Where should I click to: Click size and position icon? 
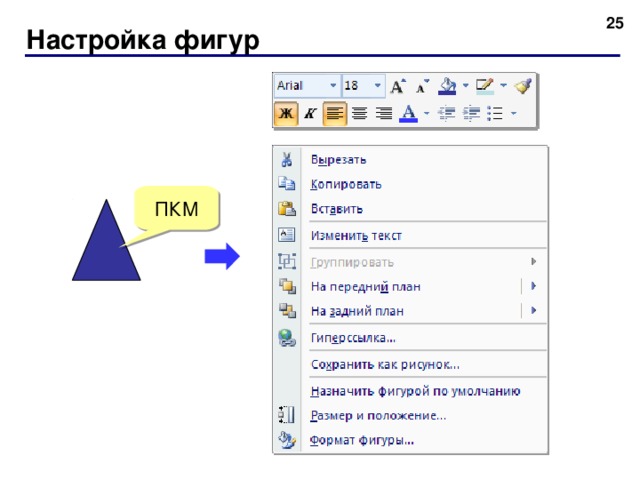tap(287, 415)
